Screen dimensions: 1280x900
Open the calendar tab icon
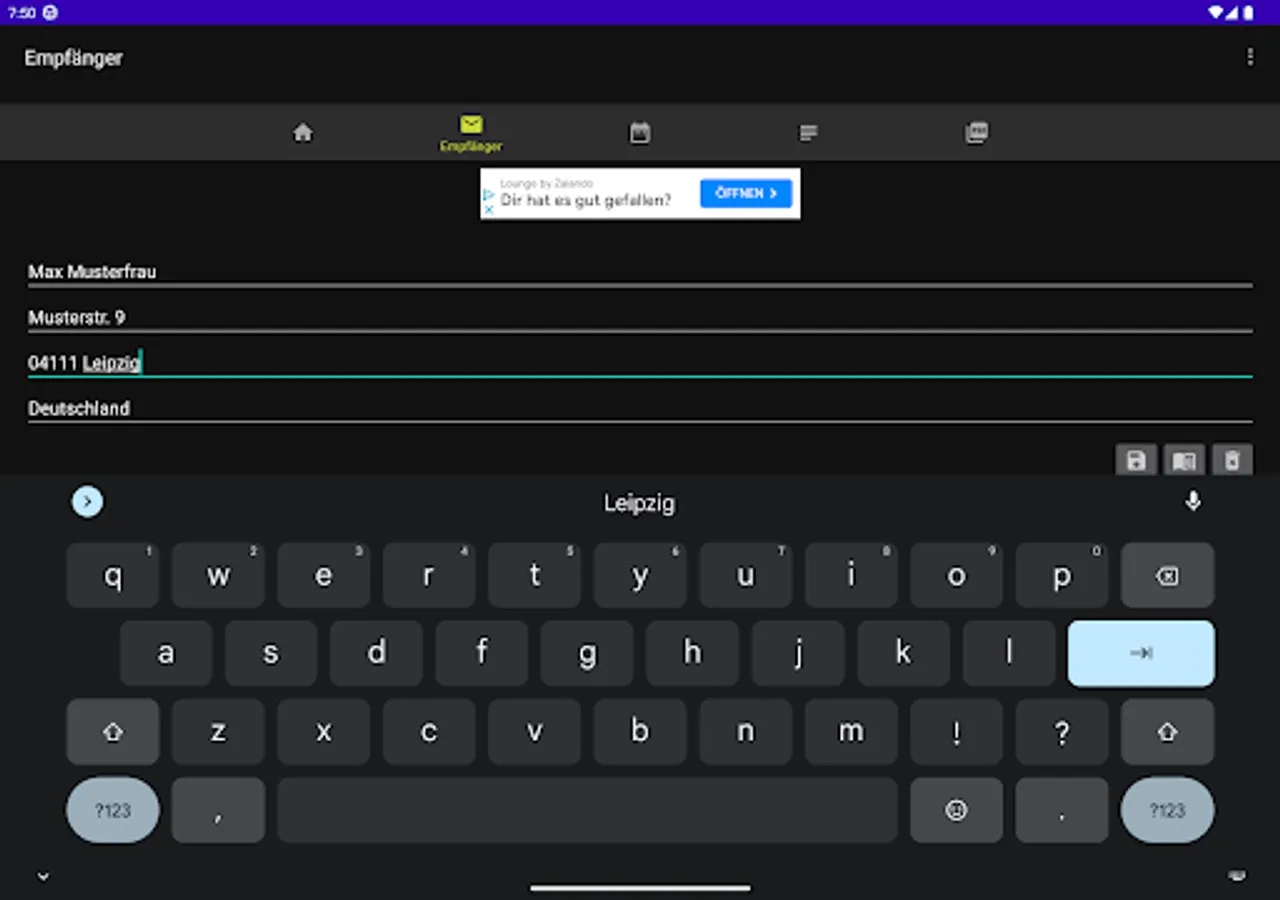(x=640, y=132)
